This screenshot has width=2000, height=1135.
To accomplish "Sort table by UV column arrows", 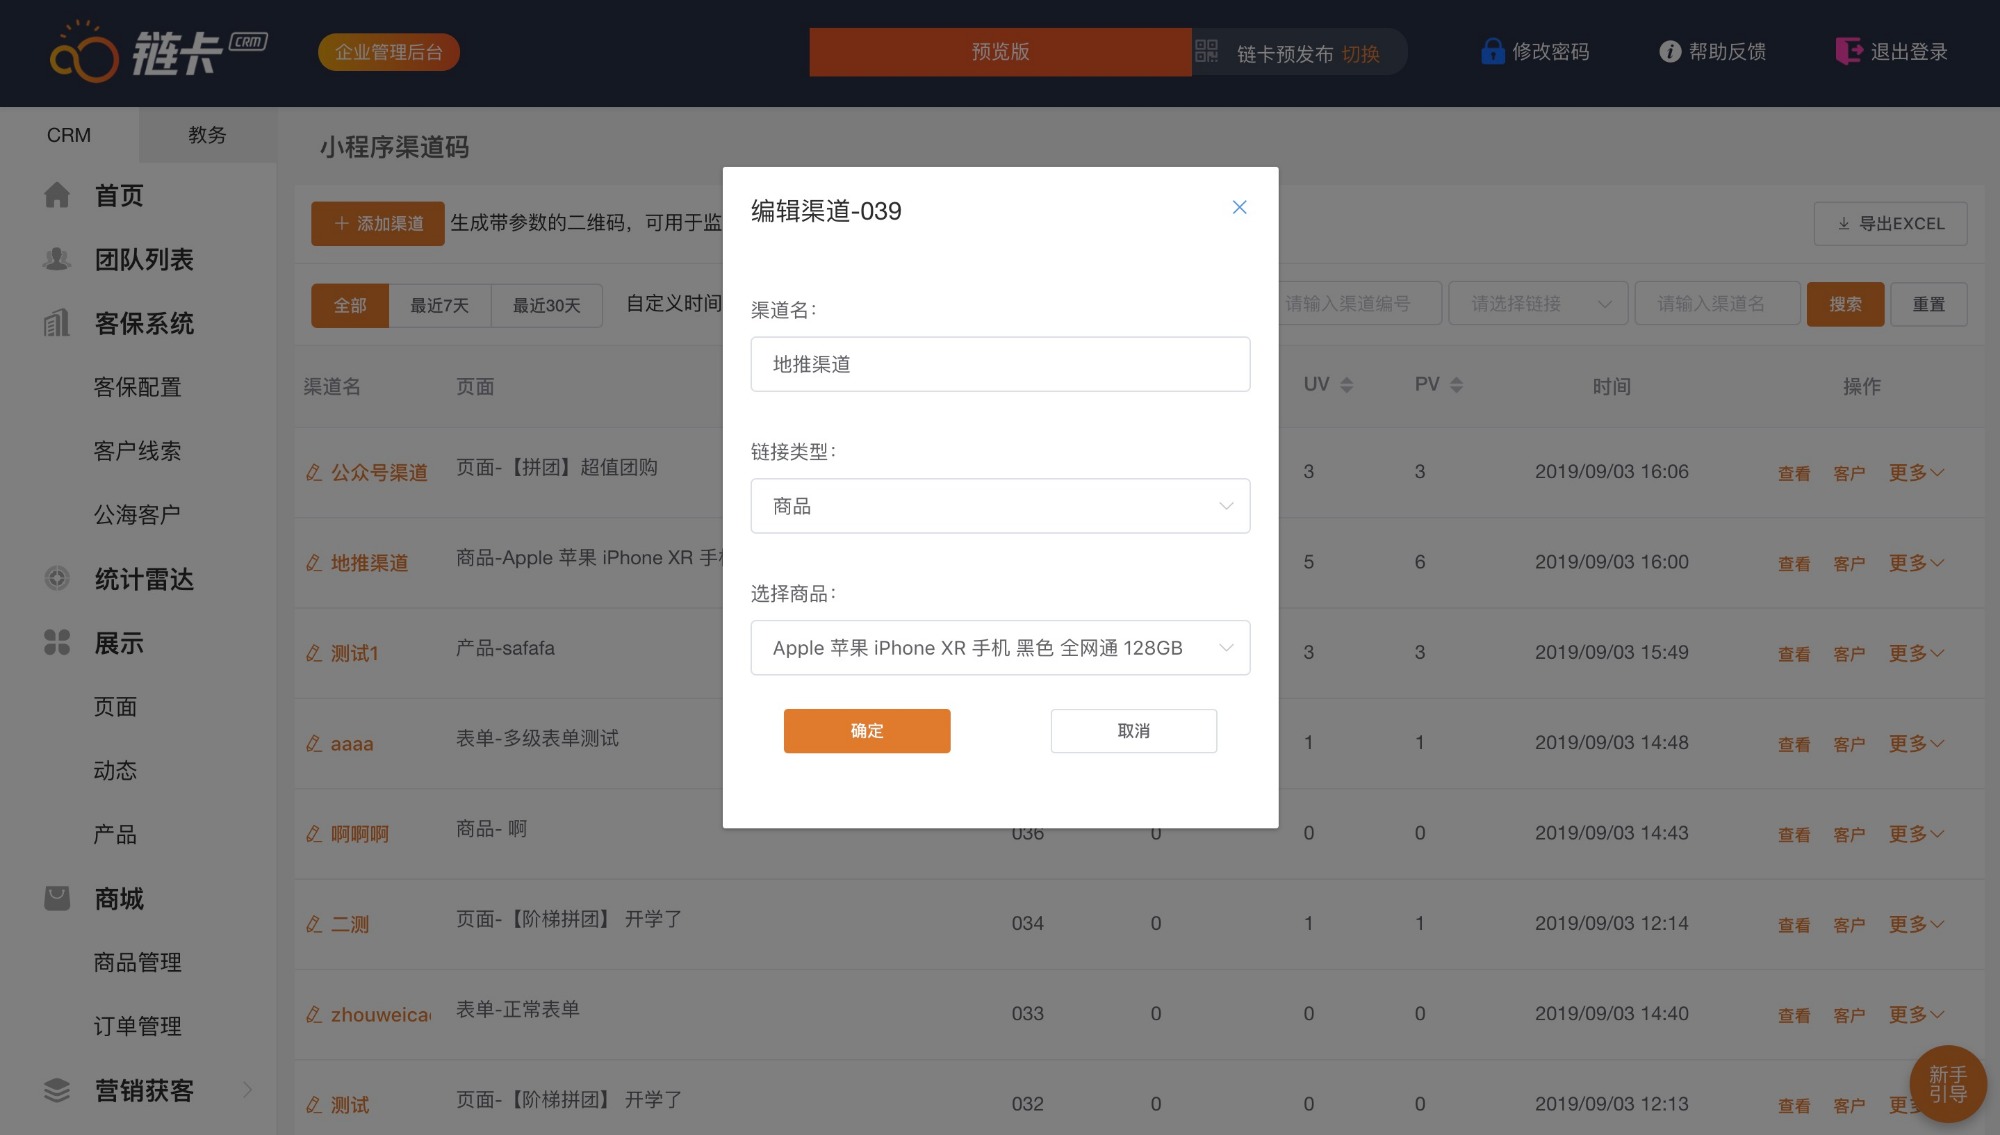I will tap(1346, 385).
